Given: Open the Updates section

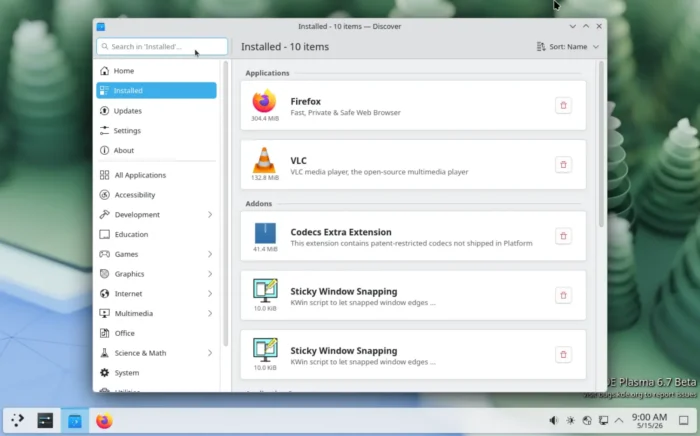Looking at the screenshot, I should click(156, 111).
